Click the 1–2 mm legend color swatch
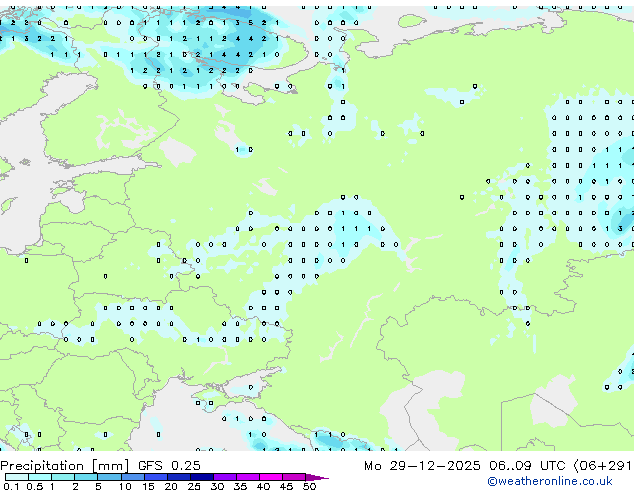The image size is (634, 490). coord(63,477)
